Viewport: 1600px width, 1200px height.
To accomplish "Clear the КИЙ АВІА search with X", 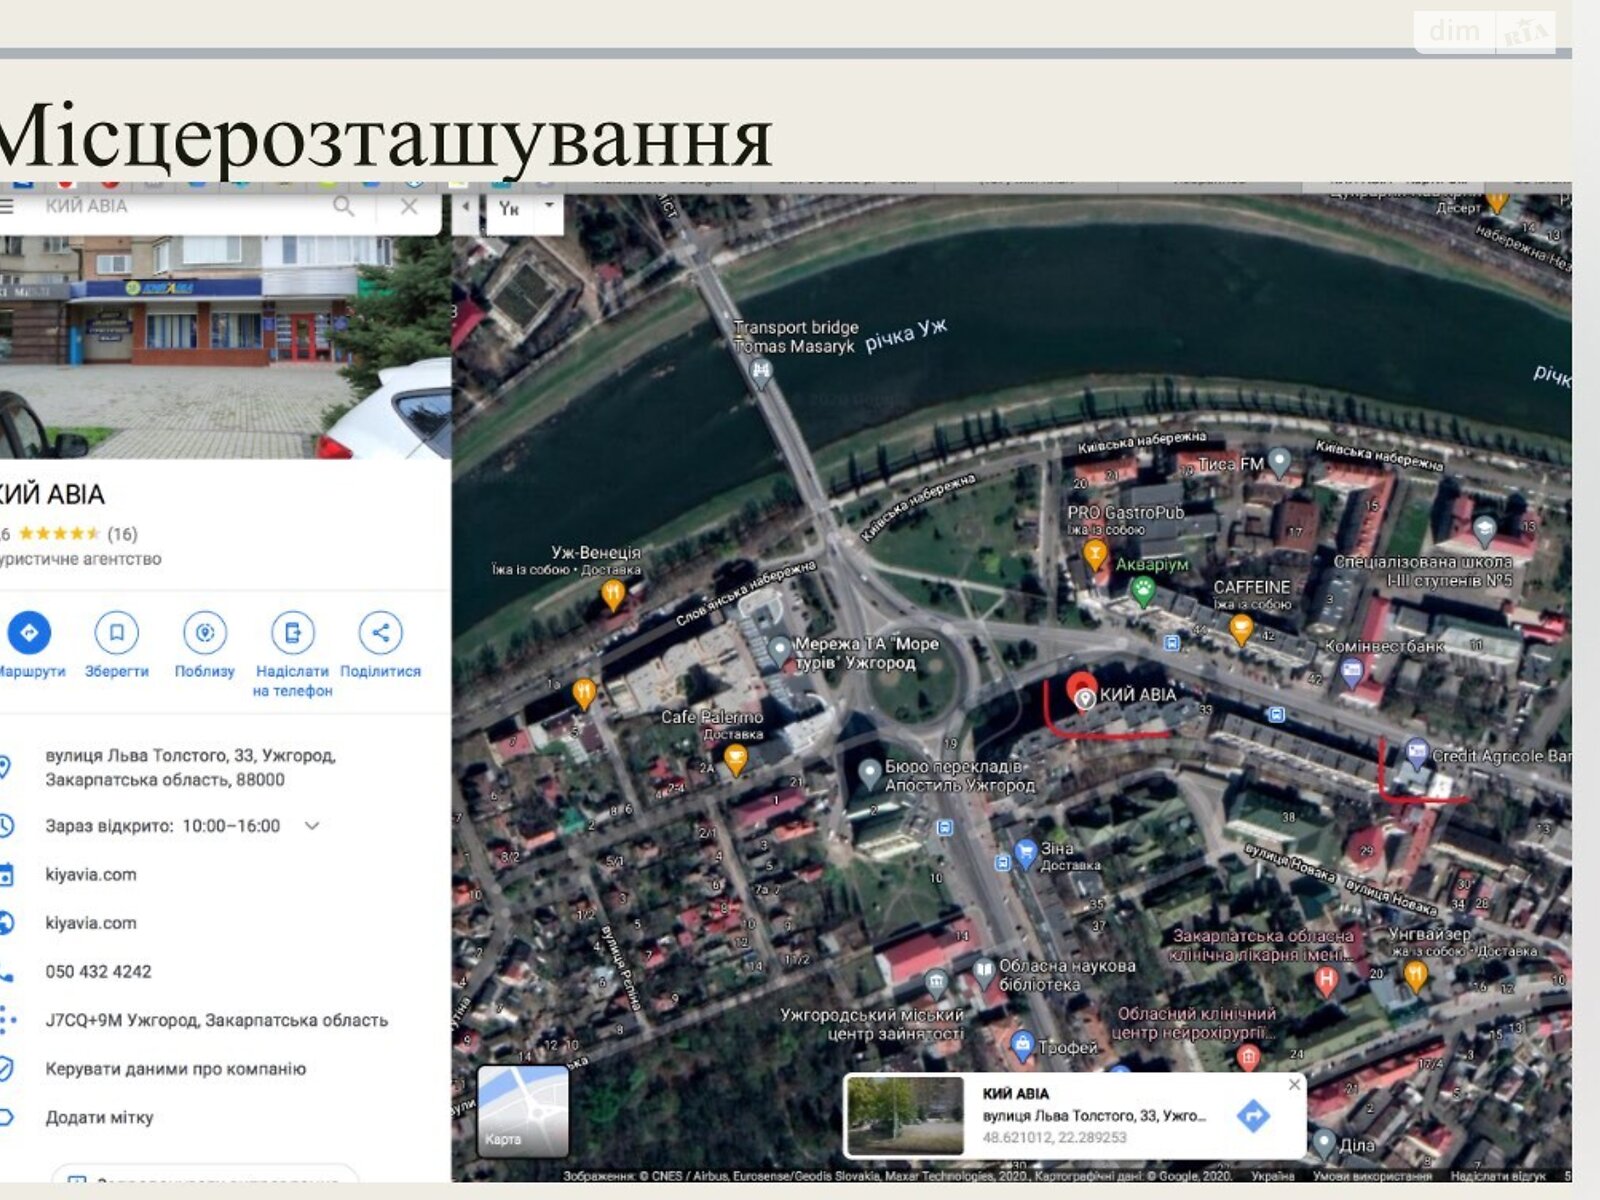I will [x=408, y=207].
